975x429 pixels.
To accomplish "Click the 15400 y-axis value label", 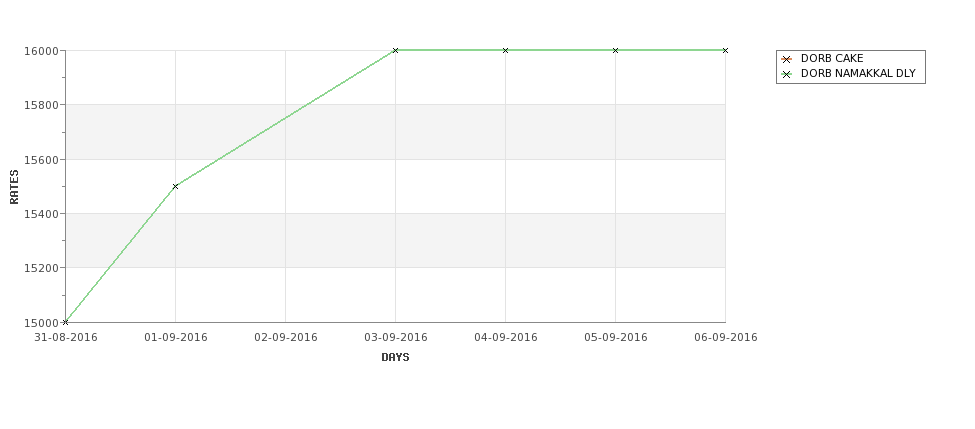I will 45,214.
